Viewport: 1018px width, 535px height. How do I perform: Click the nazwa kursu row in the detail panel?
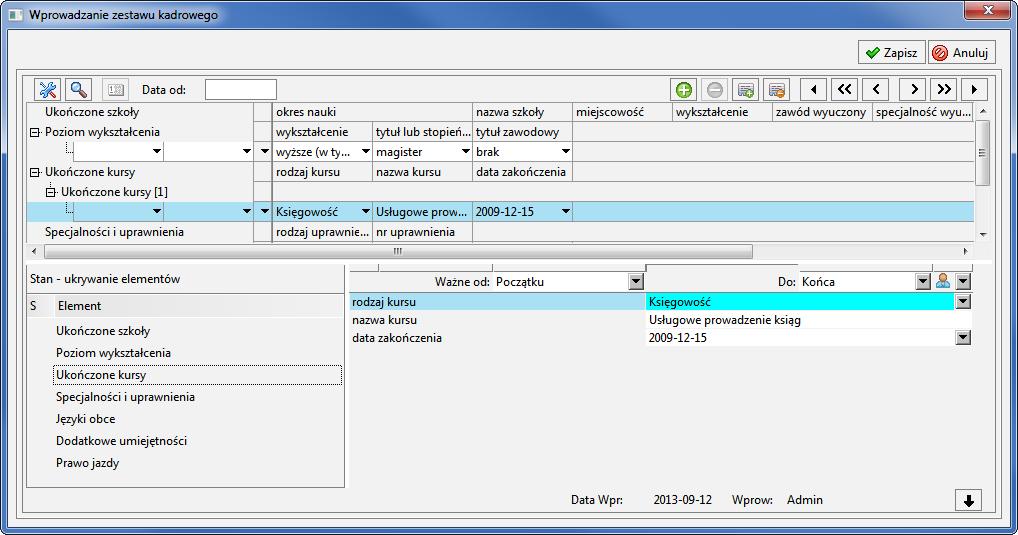(x=497, y=319)
